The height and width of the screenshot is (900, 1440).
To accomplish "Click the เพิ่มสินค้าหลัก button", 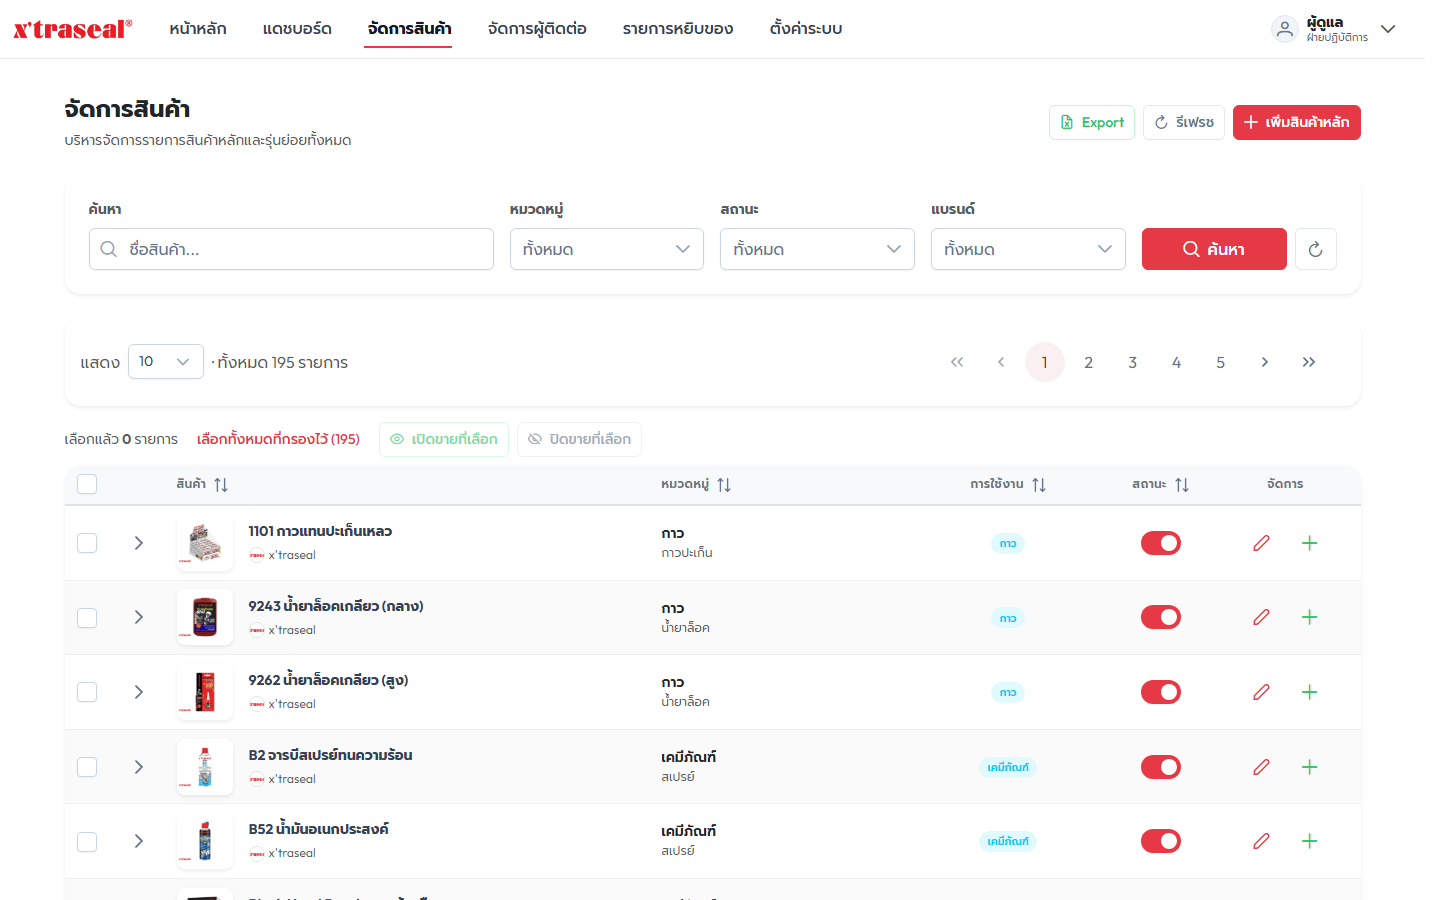I will pos(1297,122).
